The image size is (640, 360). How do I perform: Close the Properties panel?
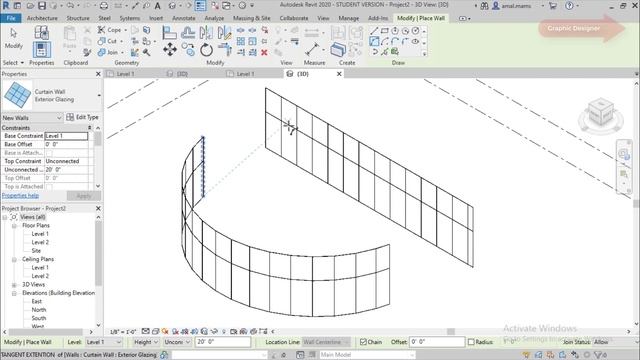(x=98, y=74)
